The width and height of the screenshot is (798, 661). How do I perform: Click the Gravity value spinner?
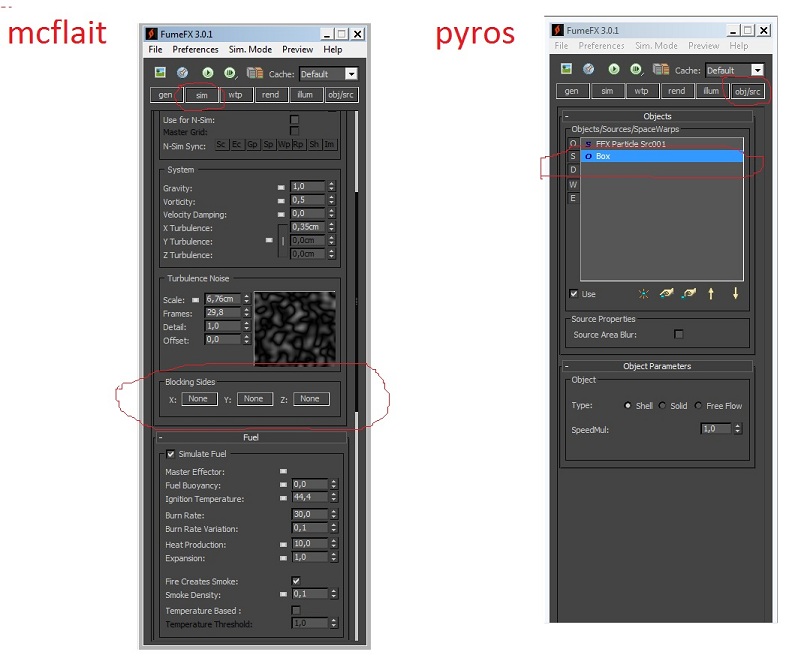click(331, 186)
